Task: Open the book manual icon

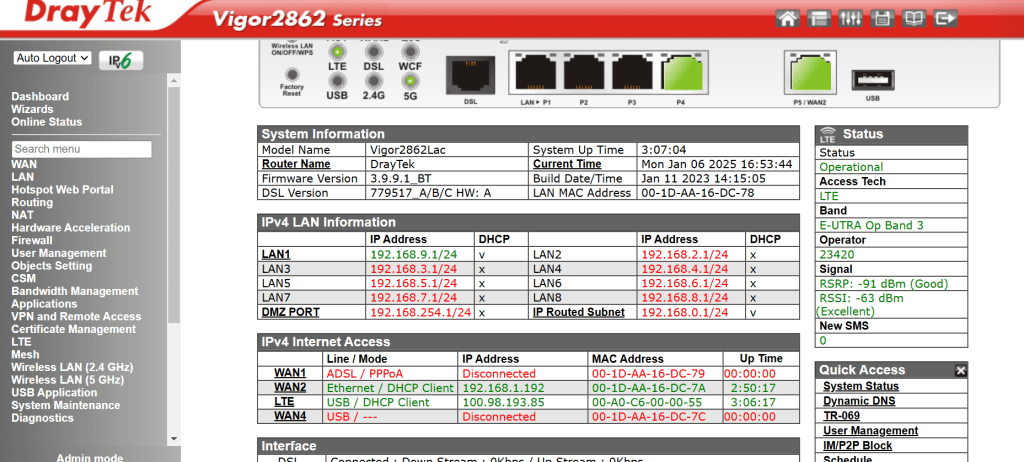Action: click(914, 18)
